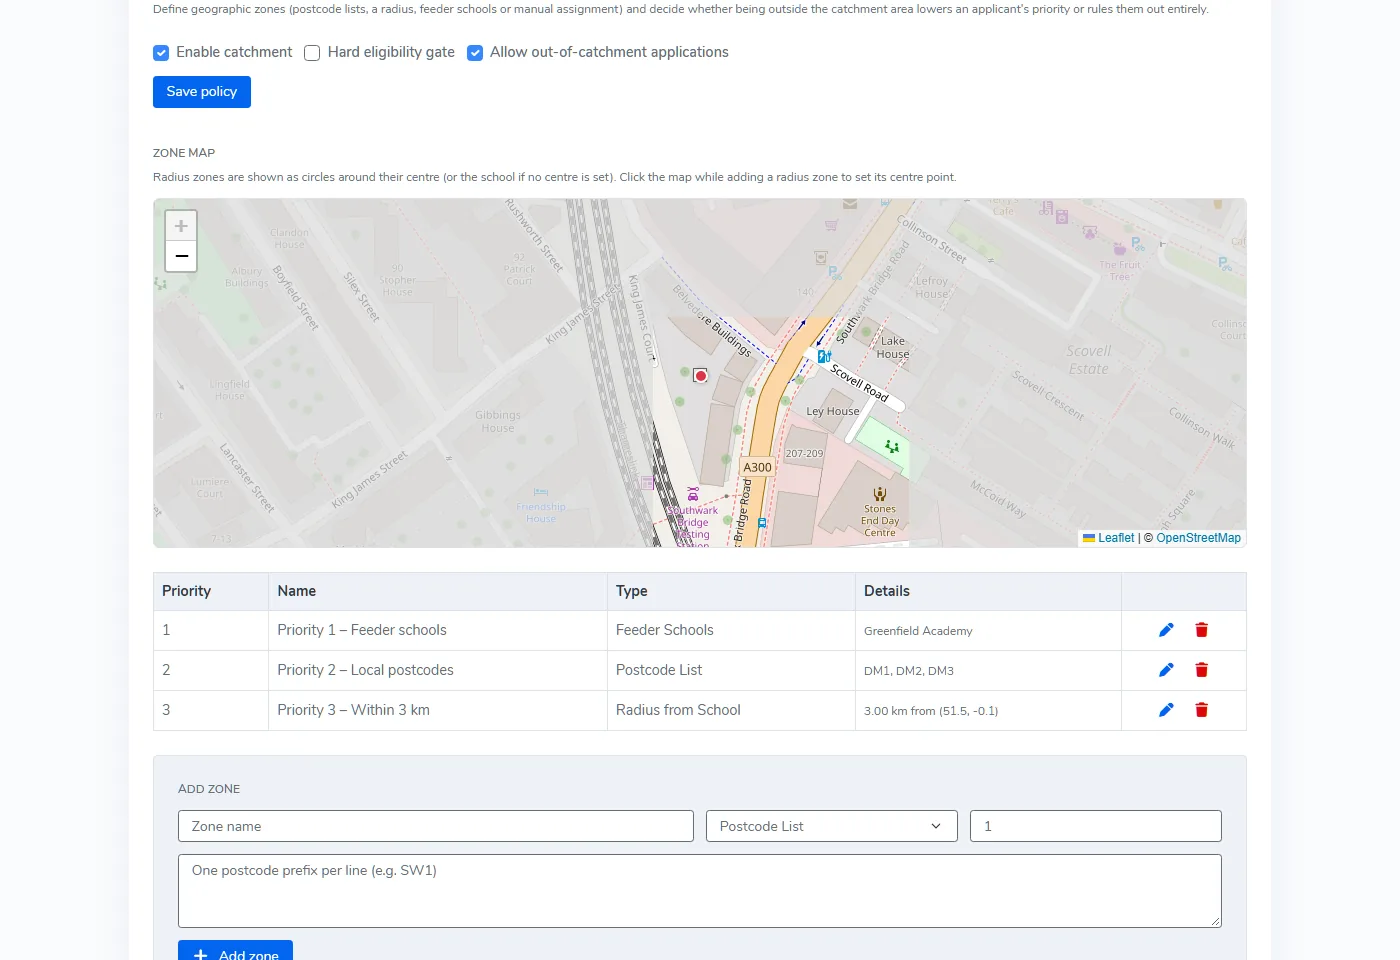Click the Southwark Bridge Testing Station icon
The width and height of the screenshot is (1400, 960).
(693, 494)
